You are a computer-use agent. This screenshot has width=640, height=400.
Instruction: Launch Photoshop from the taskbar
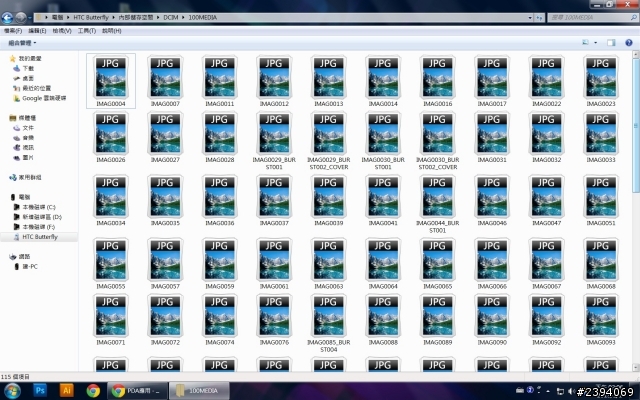coord(40,391)
